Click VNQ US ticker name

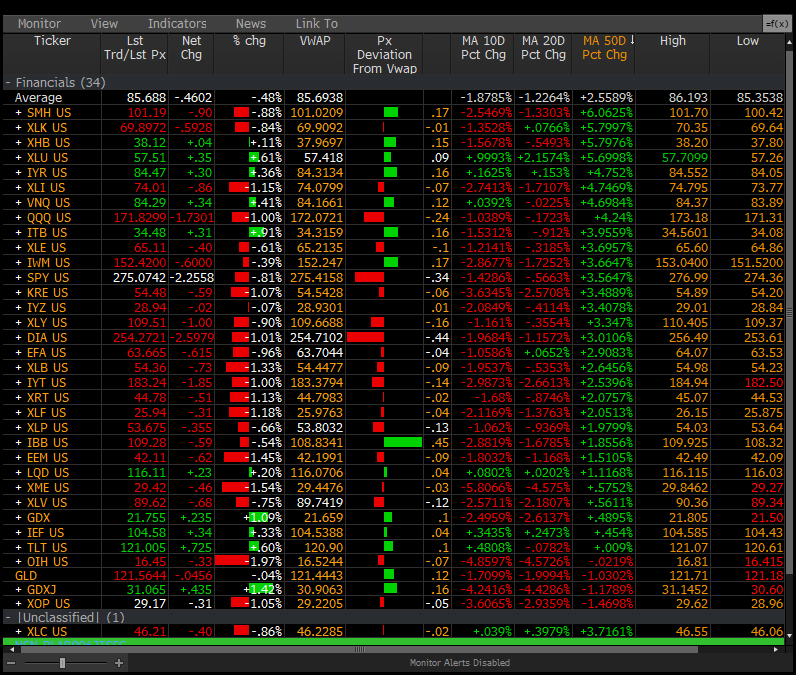coord(48,203)
